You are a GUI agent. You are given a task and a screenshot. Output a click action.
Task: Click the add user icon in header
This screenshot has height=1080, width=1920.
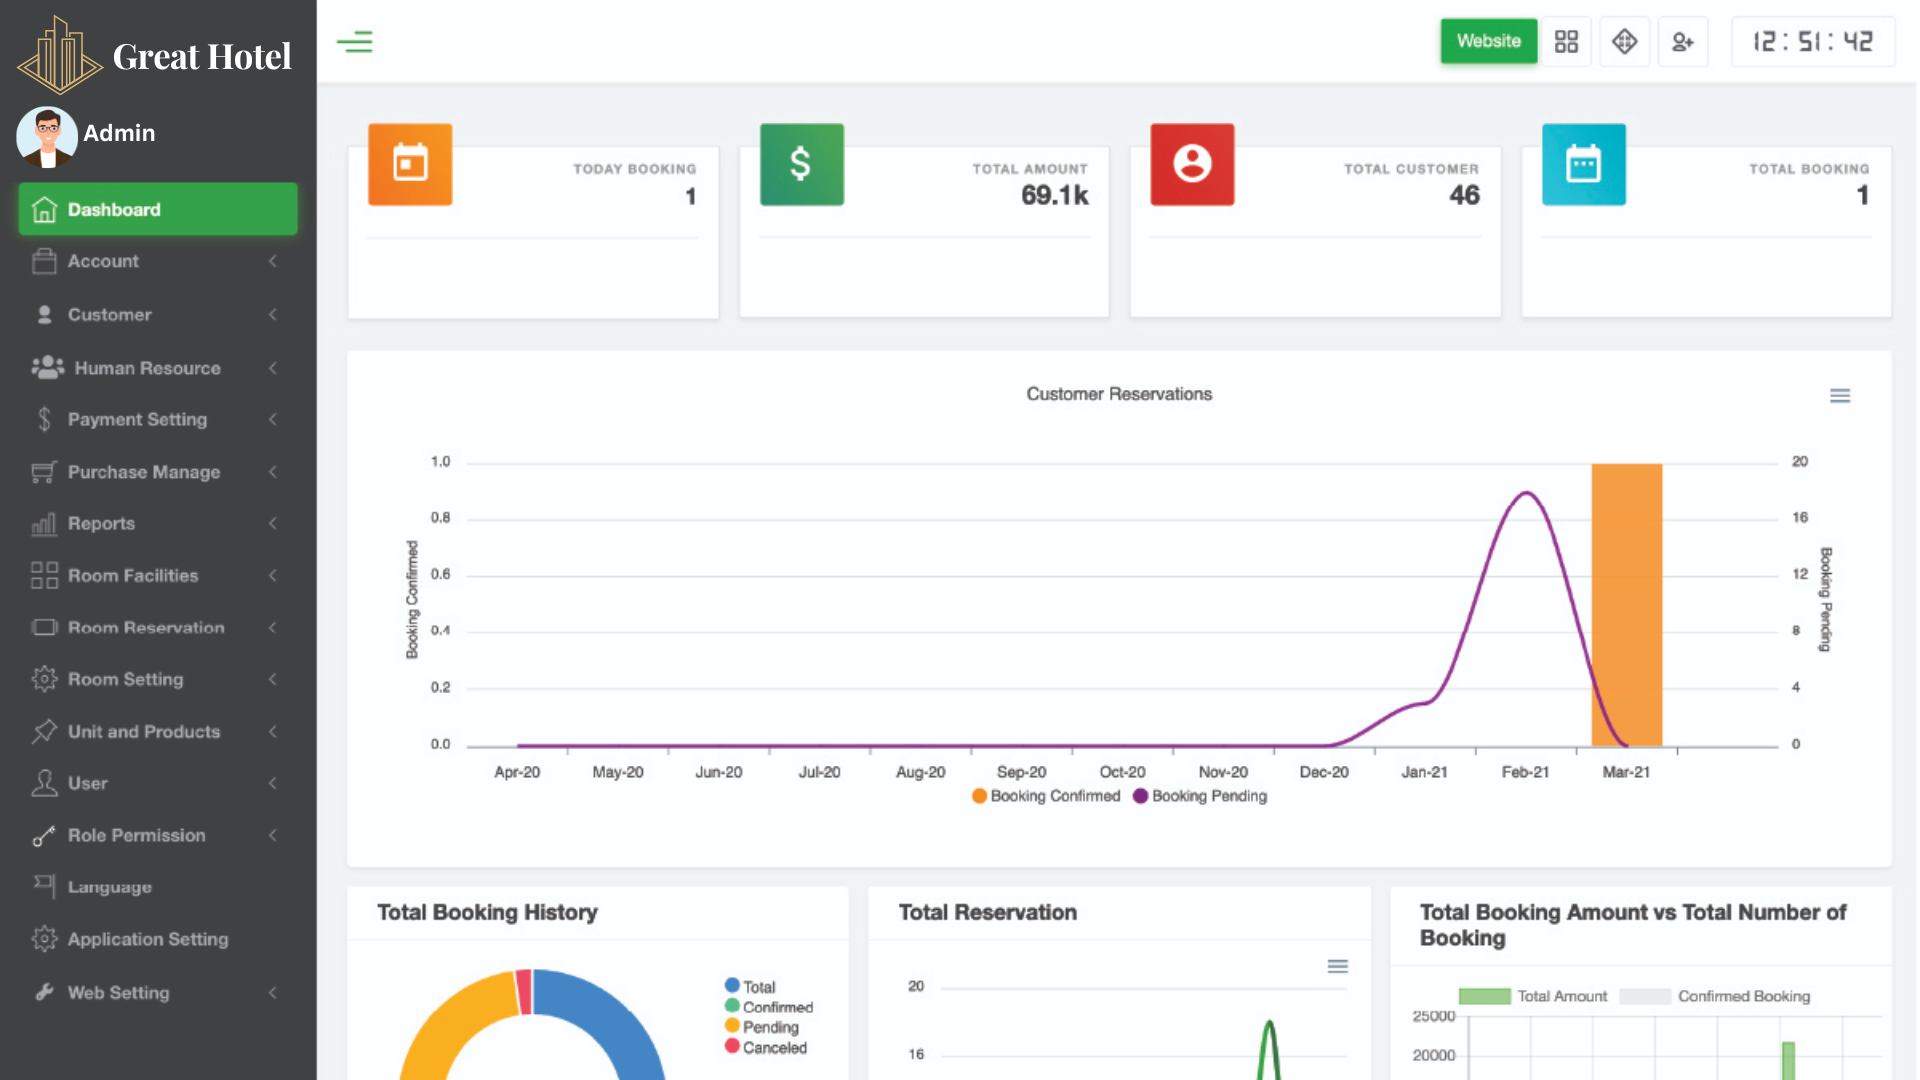click(x=1682, y=42)
